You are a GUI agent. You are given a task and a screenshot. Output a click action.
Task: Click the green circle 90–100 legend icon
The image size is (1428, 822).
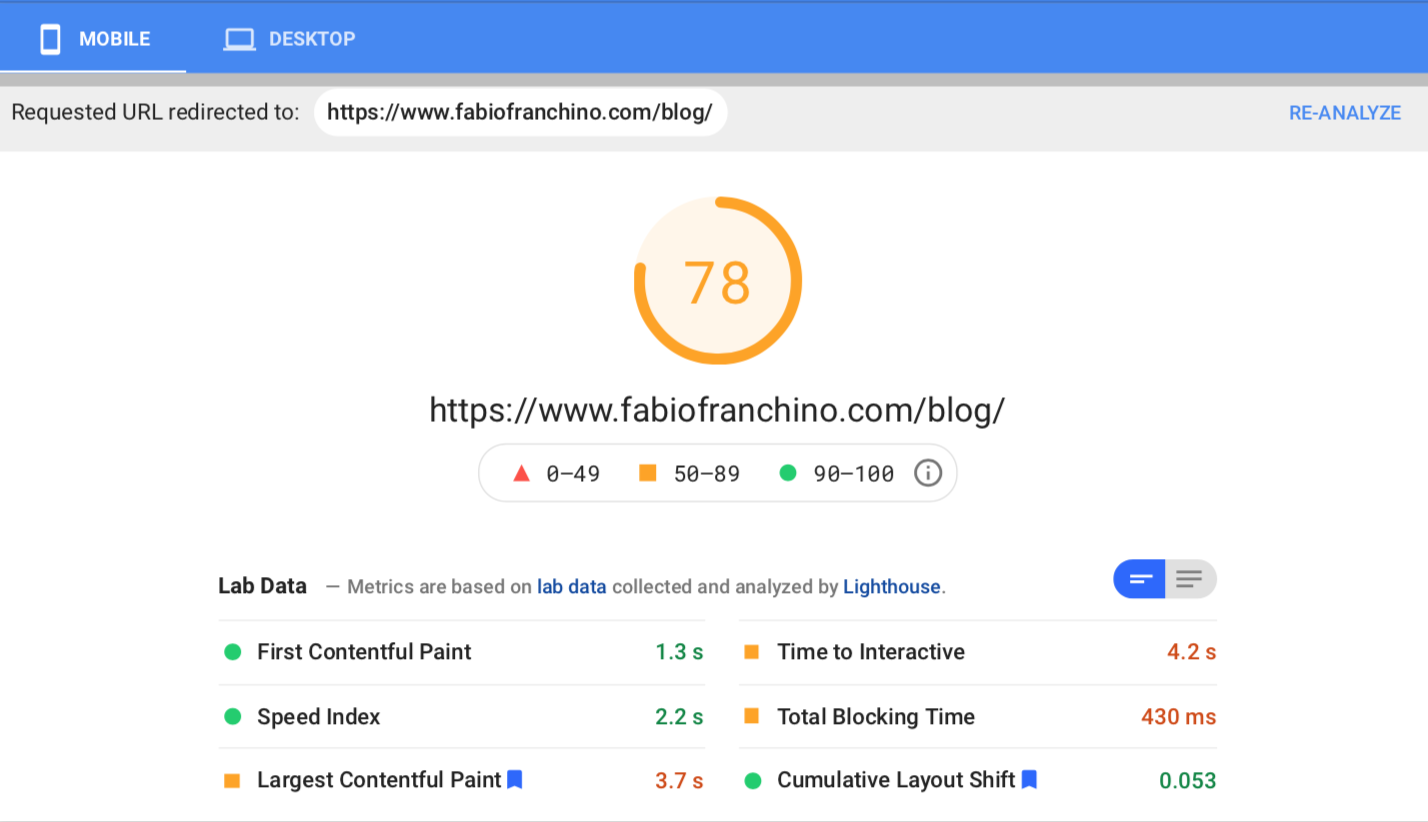[x=788, y=473]
